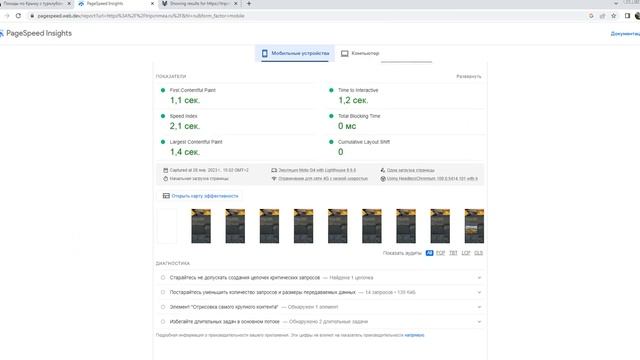Viewport: 640px width, 360px height.
Task: Click the last filmstrip thumbnail showing a photo
Action: point(474,226)
